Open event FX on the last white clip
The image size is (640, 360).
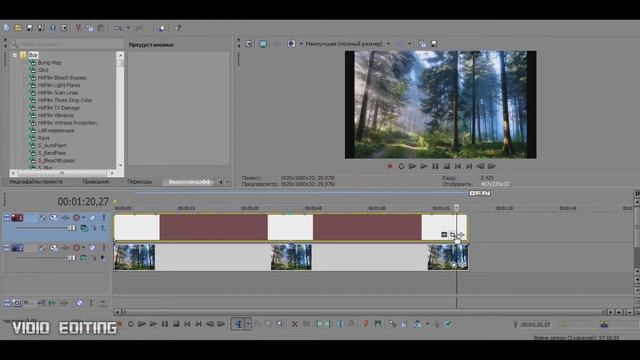pos(461,234)
